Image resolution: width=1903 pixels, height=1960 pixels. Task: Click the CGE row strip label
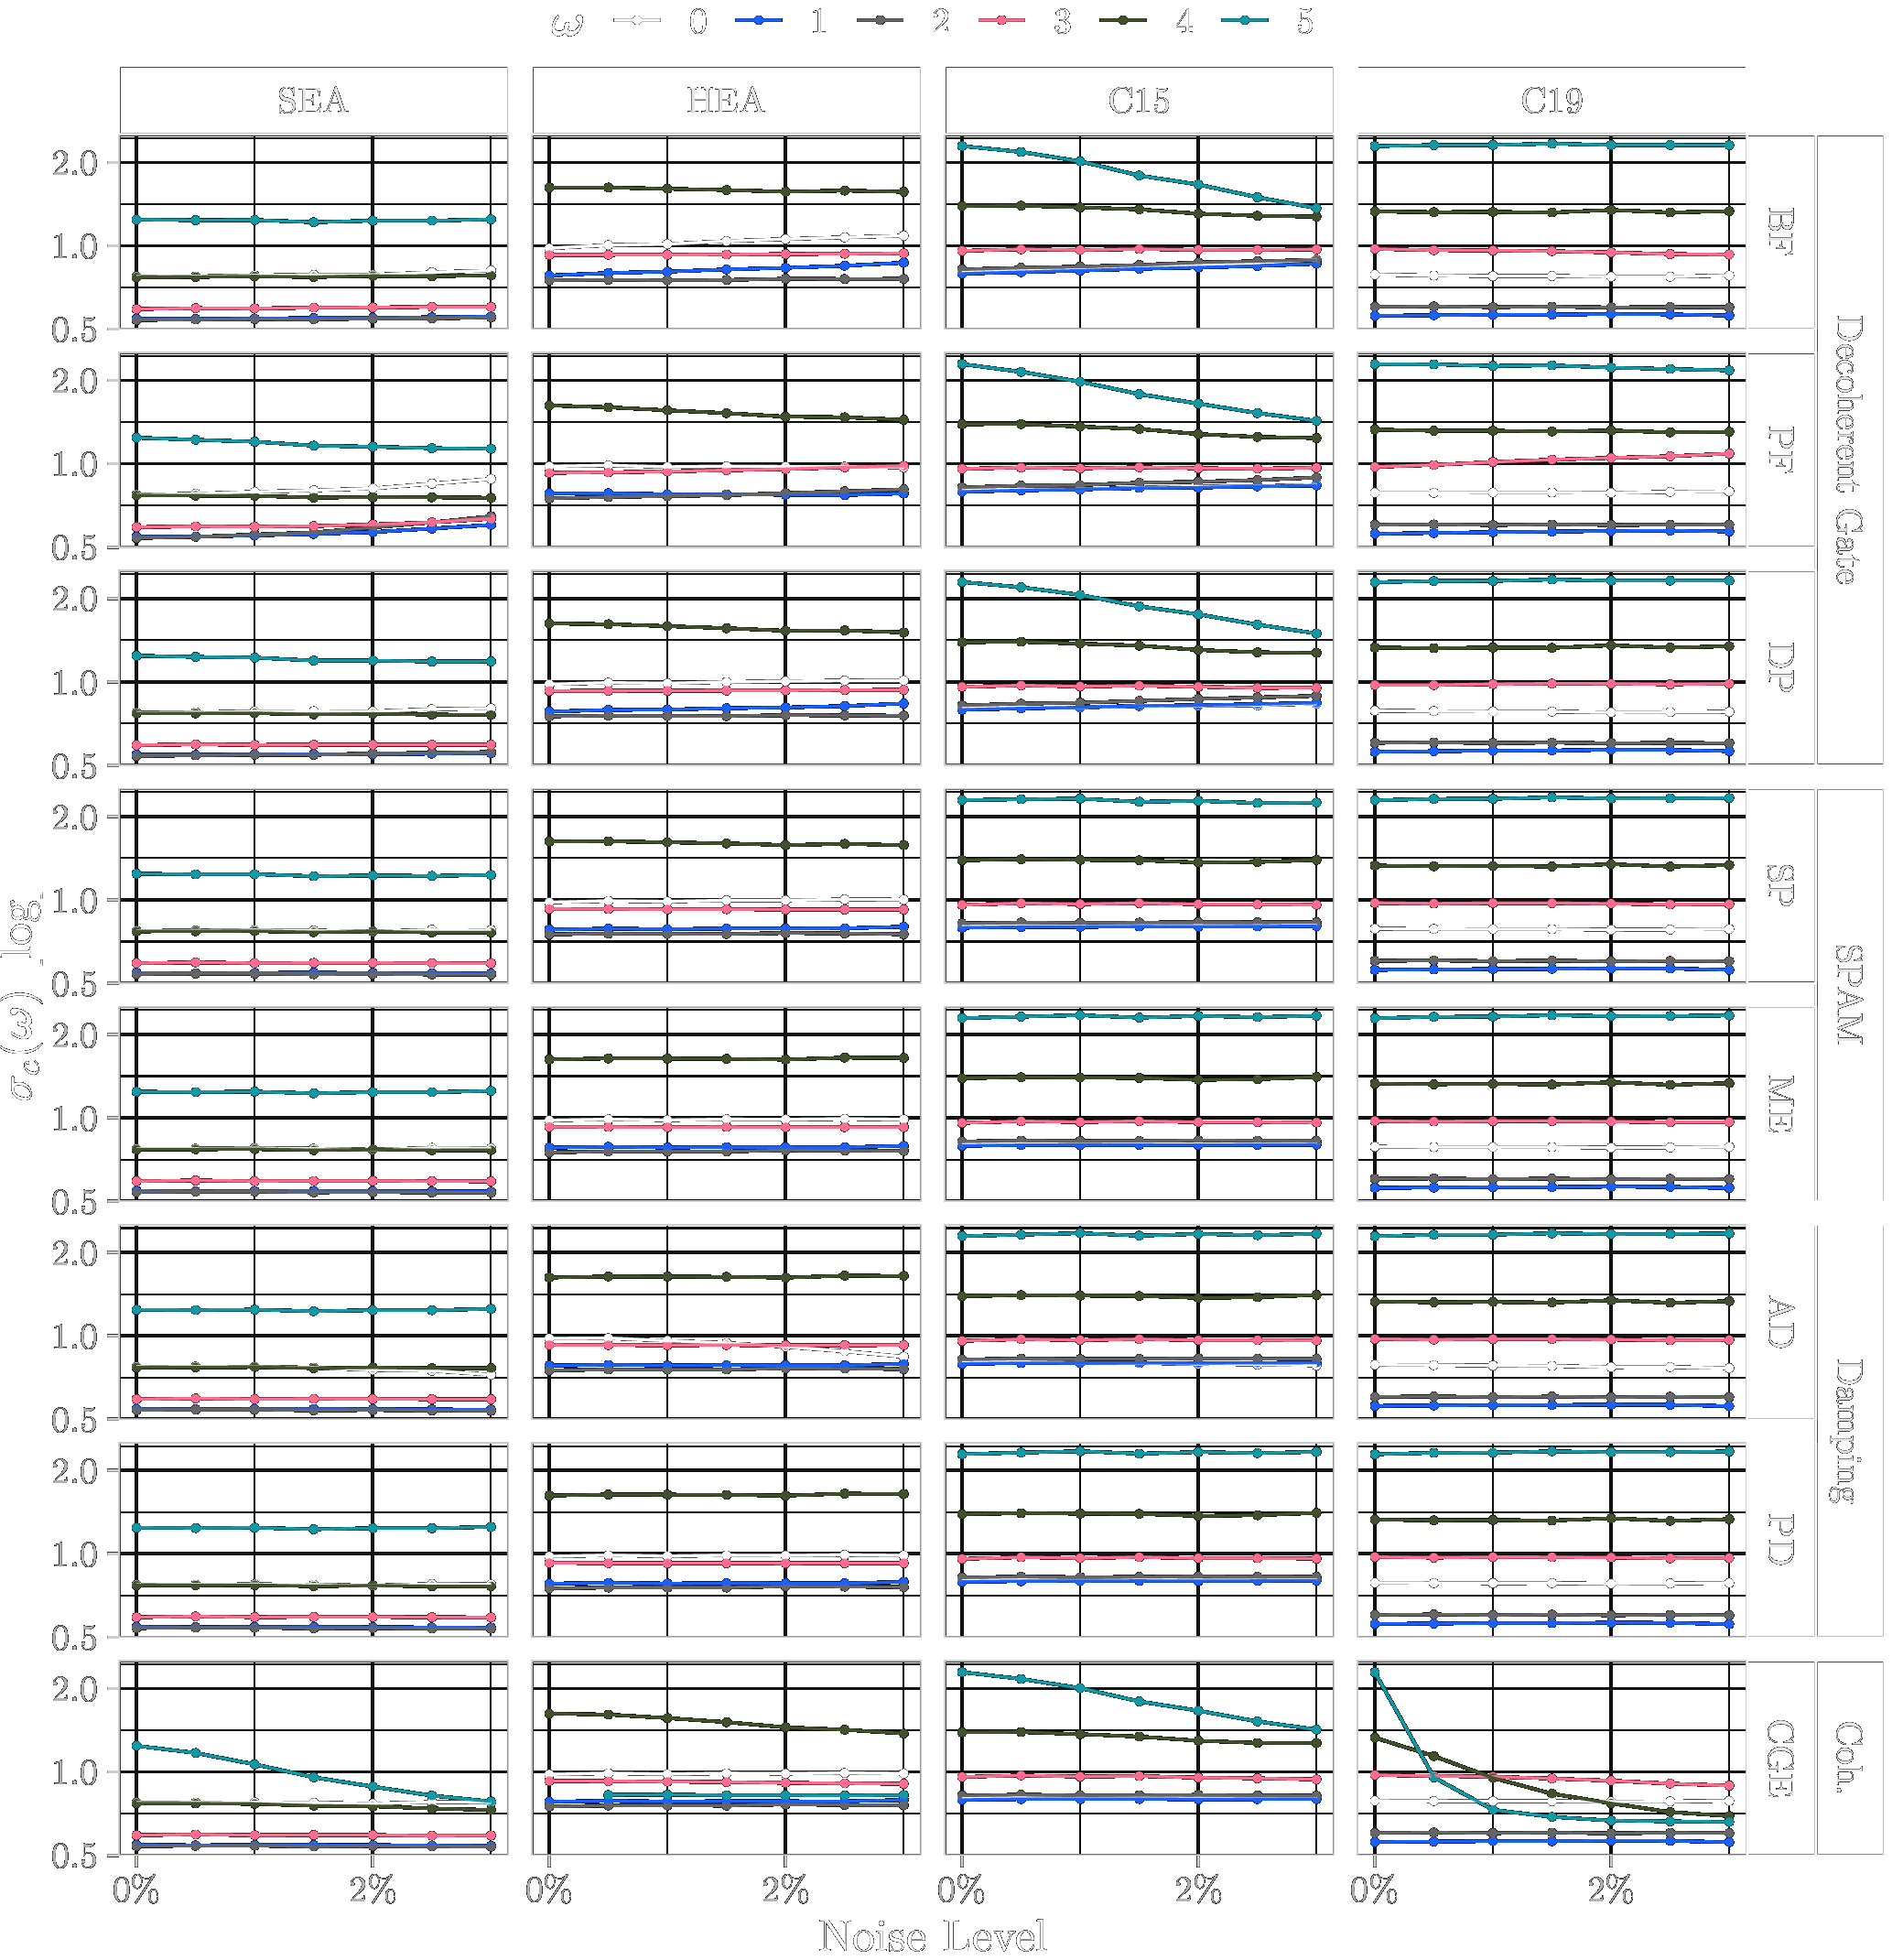[1780, 1758]
